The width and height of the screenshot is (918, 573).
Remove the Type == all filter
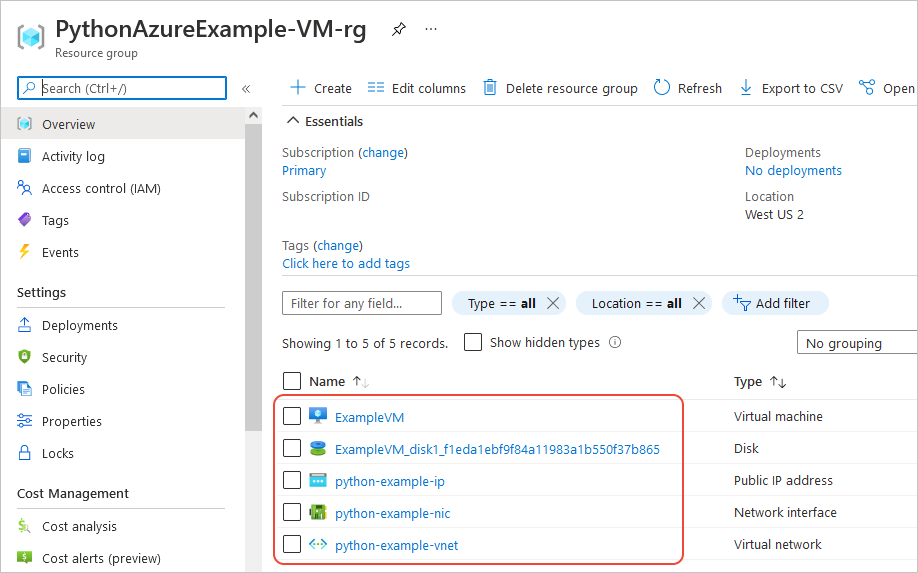553,303
